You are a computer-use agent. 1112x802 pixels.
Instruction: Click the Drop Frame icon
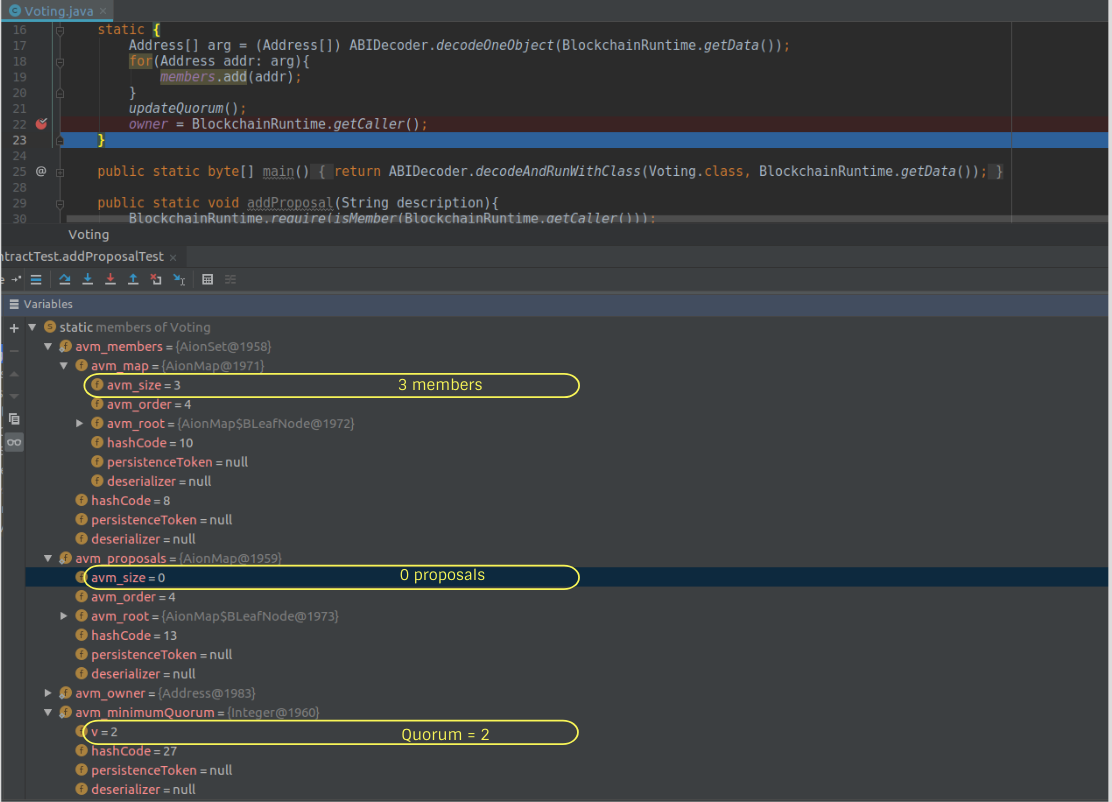(156, 279)
